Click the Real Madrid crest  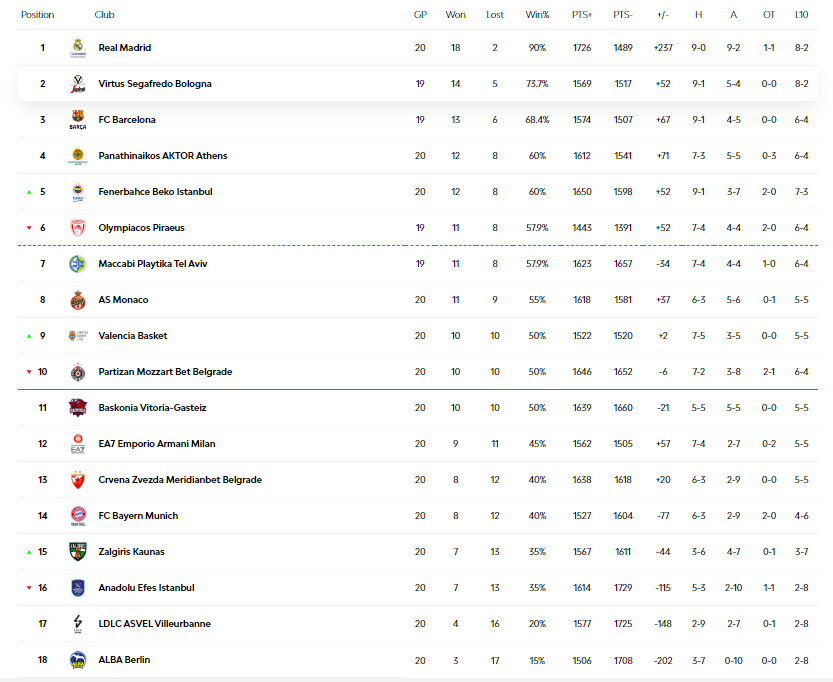click(78, 47)
